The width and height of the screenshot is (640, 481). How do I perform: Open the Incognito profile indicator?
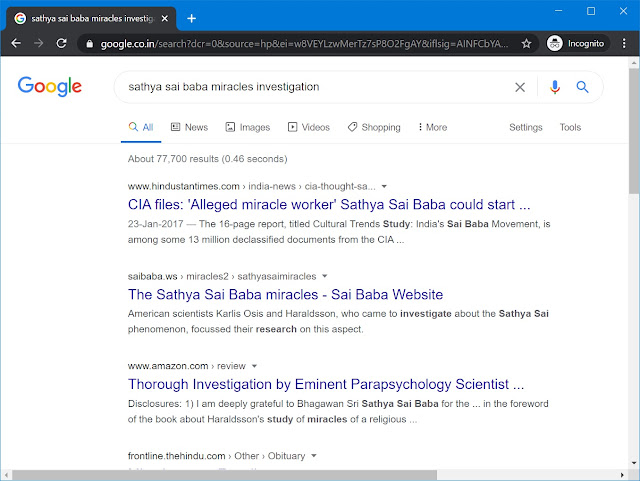click(x=576, y=43)
